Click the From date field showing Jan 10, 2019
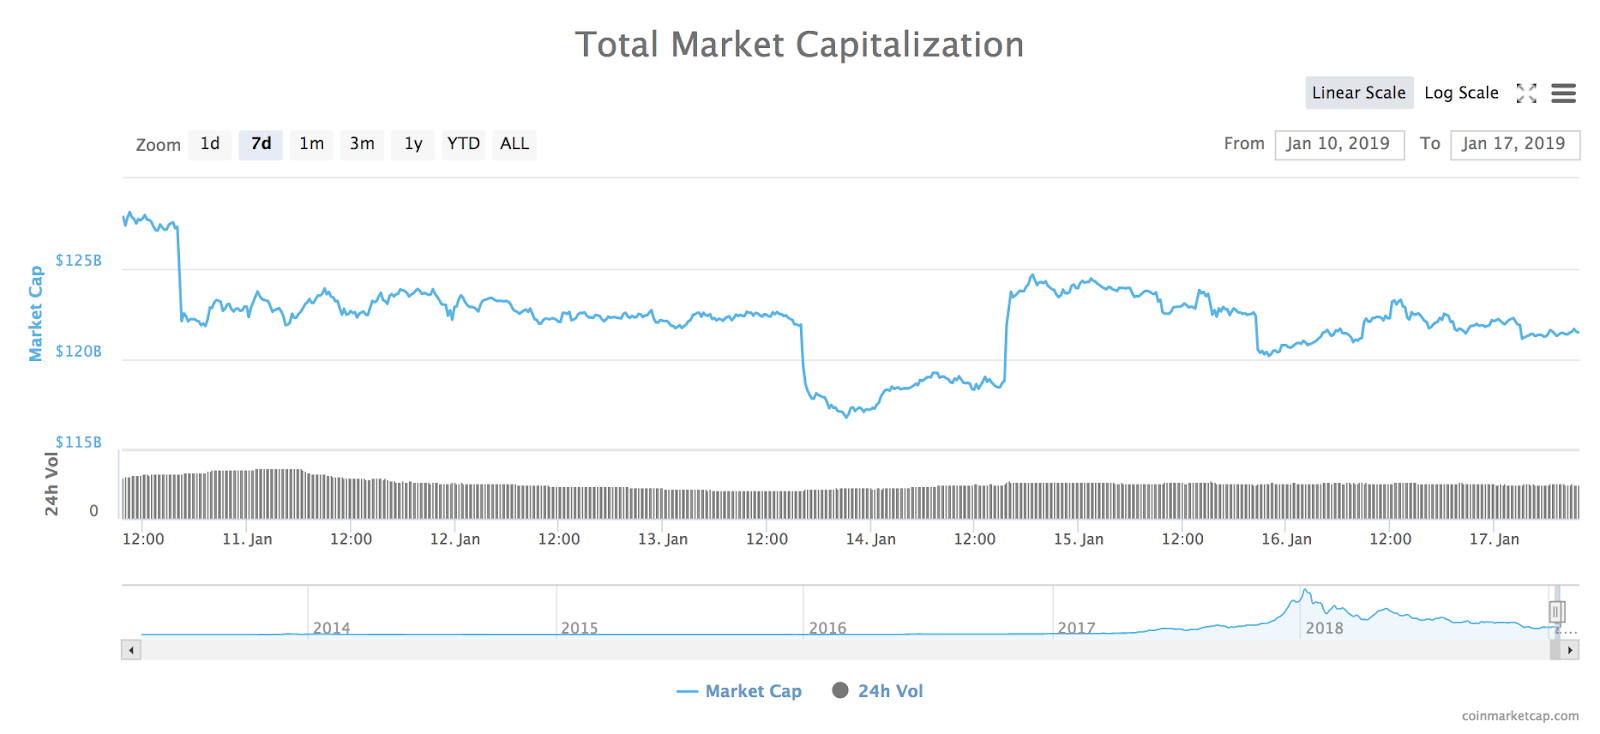The height and width of the screenshot is (734, 1600). 1339,144
